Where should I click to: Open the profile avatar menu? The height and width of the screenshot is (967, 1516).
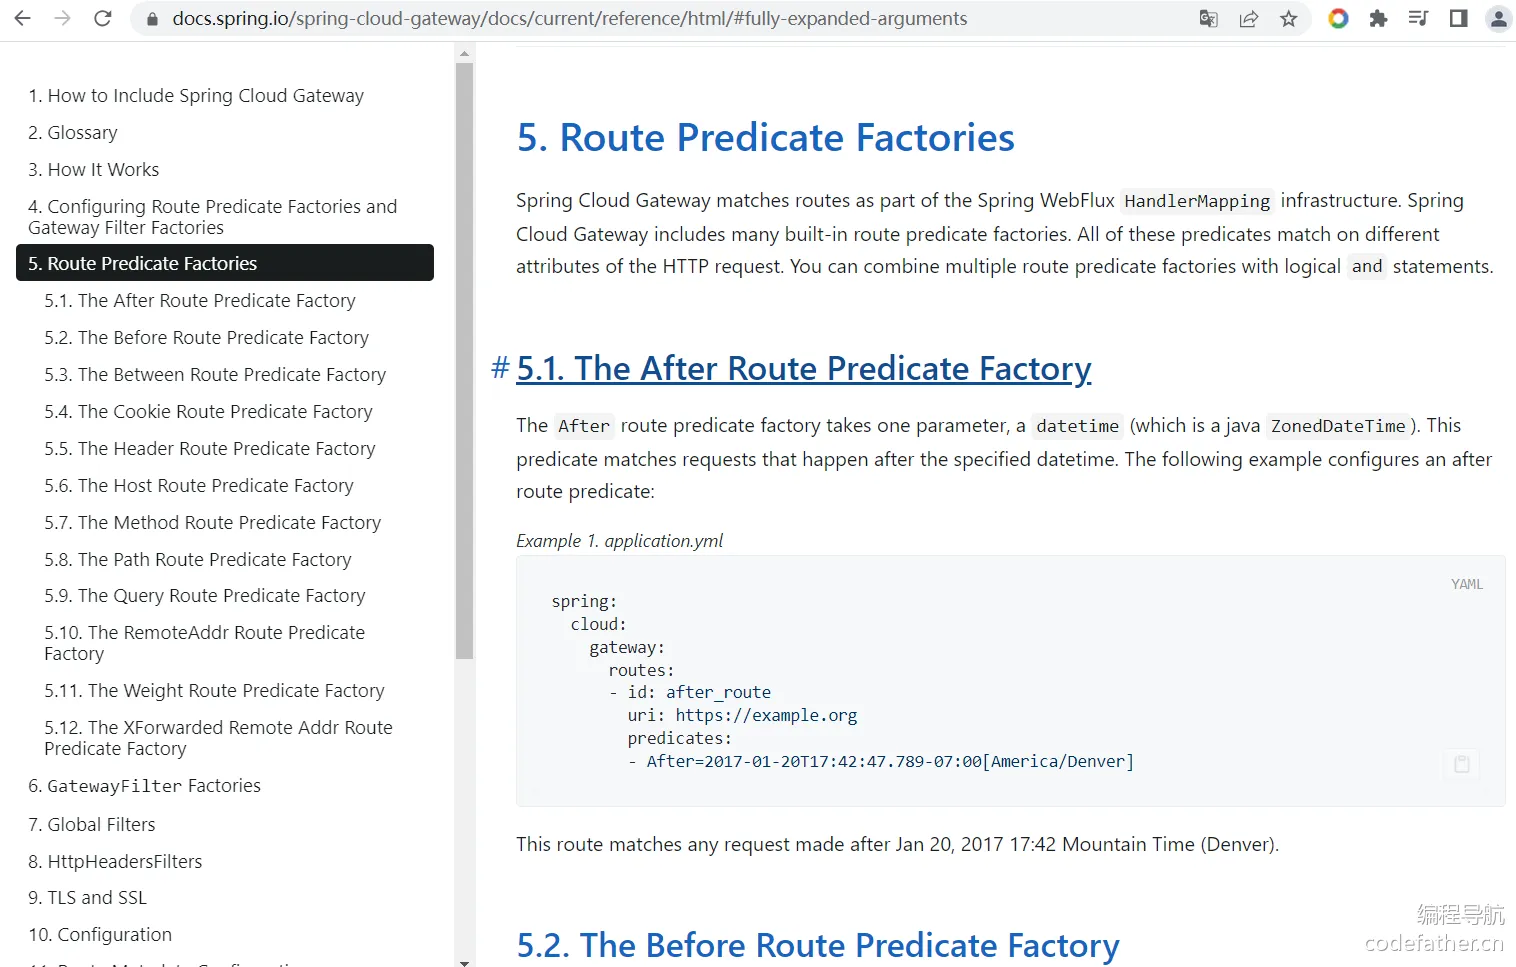1498,18
